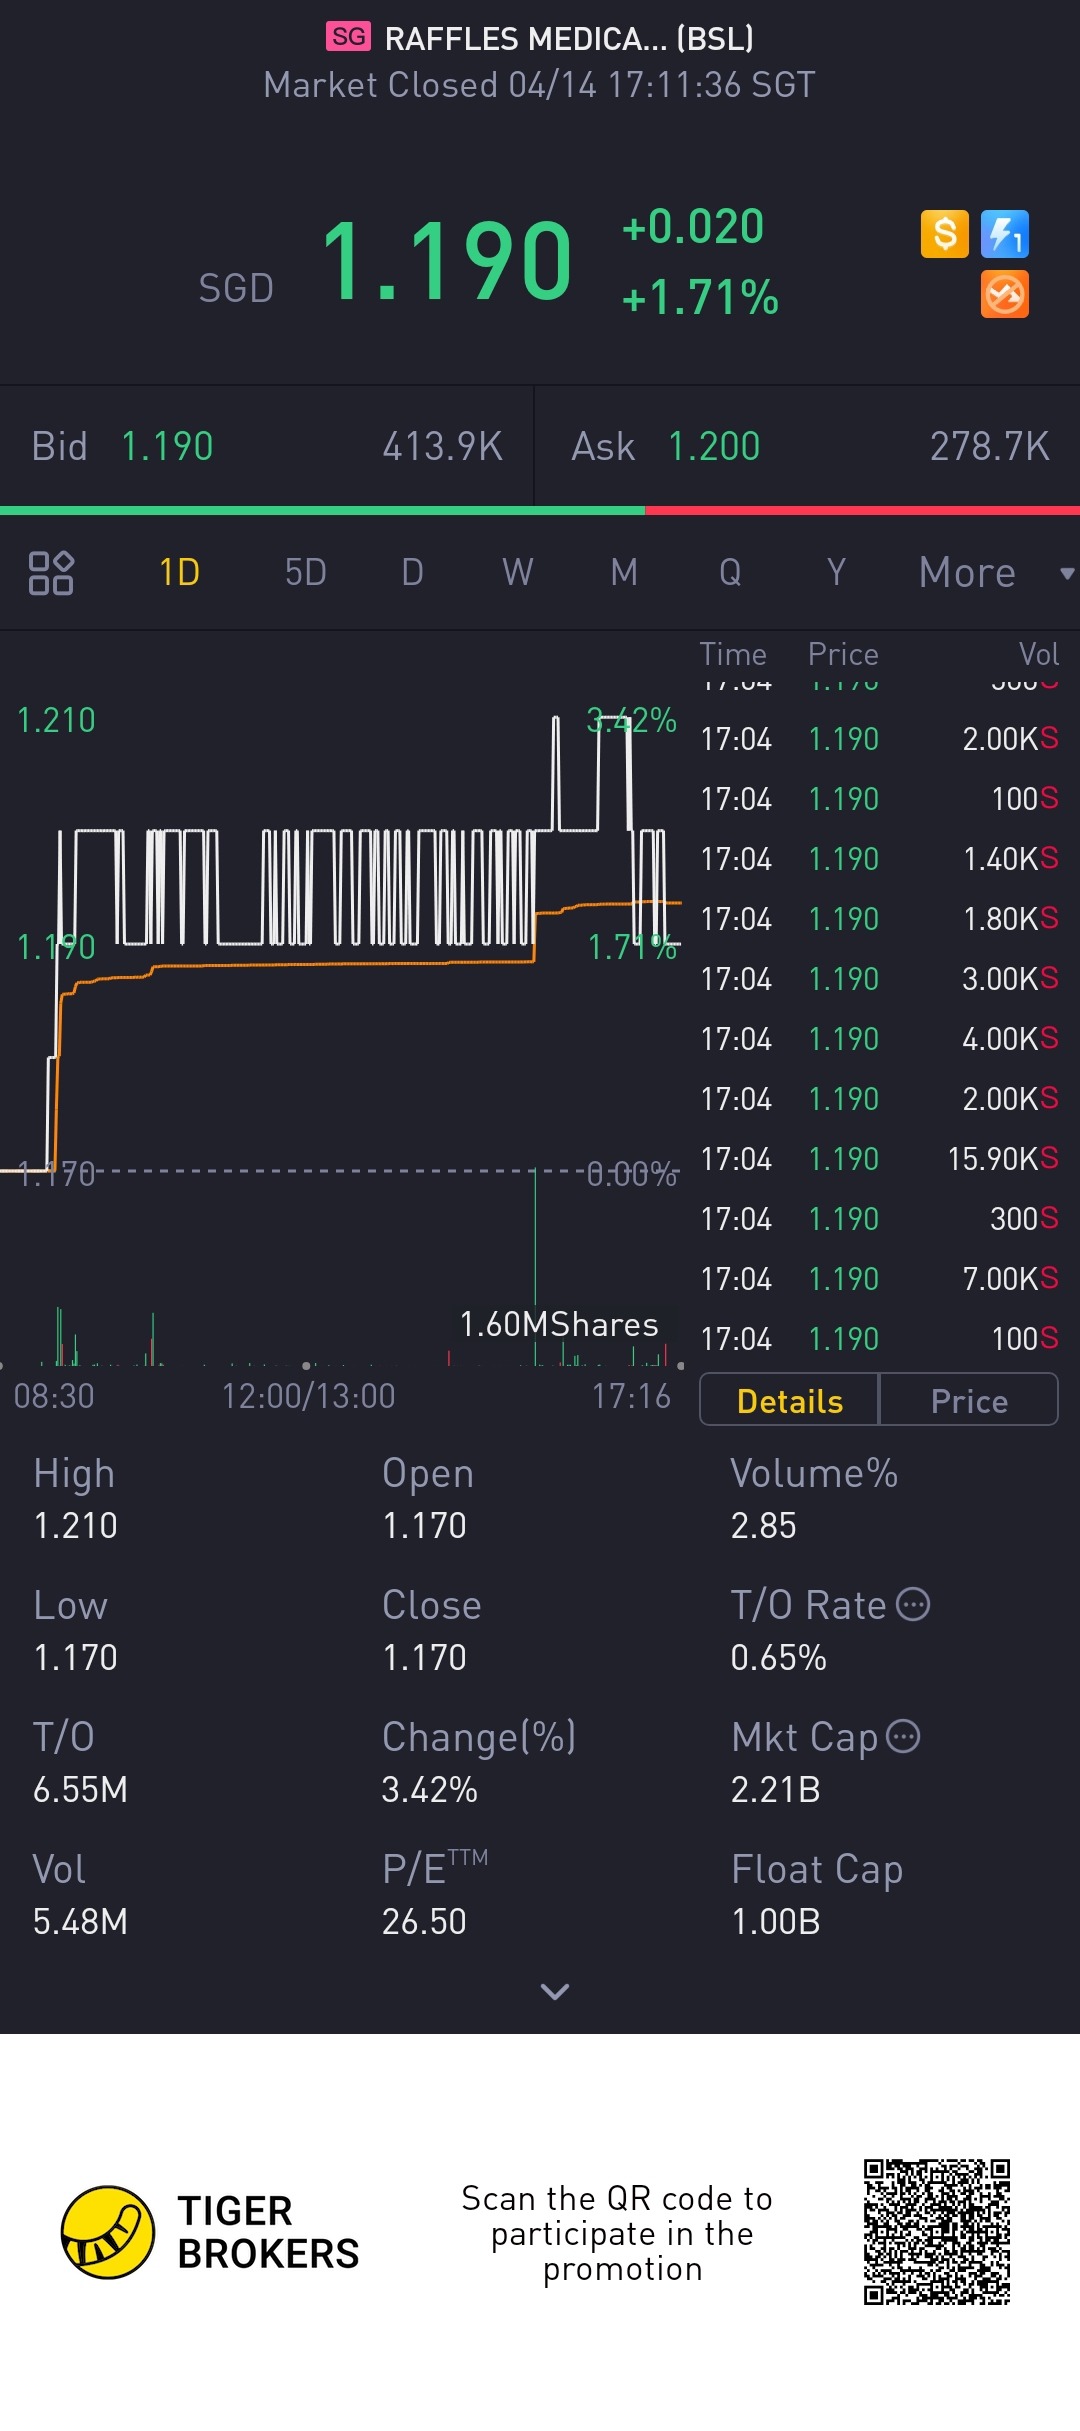Screen dimensions: 1080x2431
Task: Select the 5D chart period
Action: click(x=306, y=573)
